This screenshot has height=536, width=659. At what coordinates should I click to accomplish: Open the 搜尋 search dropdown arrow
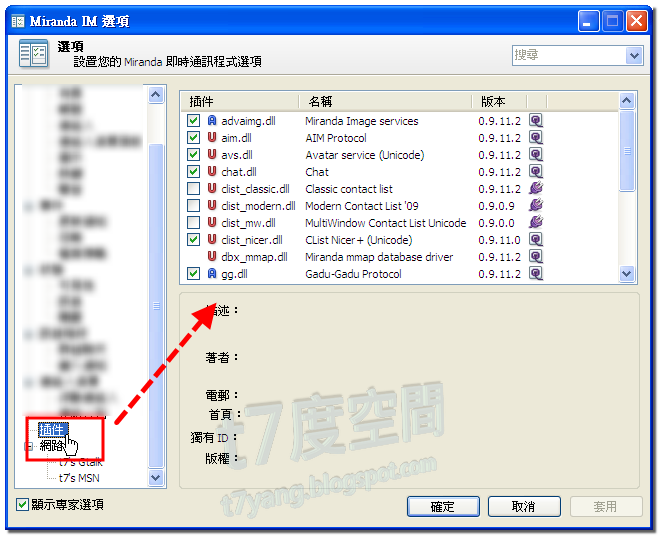click(x=634, y=55)
